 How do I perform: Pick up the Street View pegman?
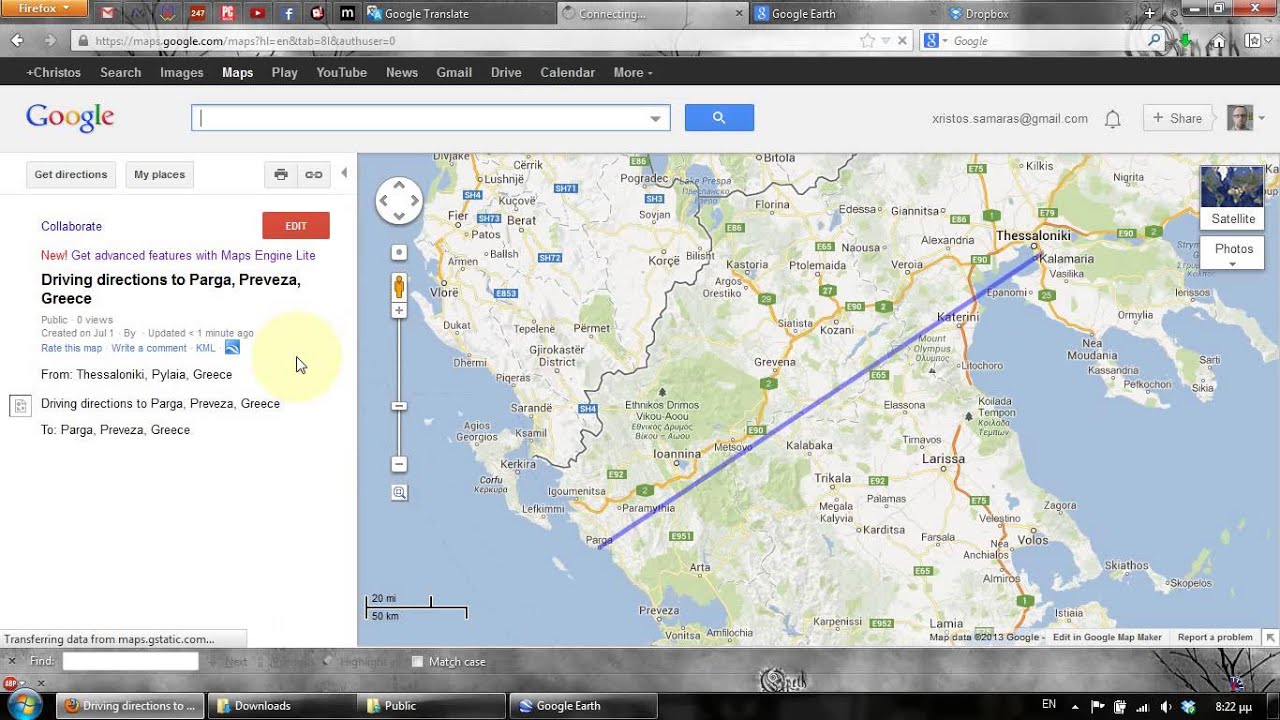399,287
